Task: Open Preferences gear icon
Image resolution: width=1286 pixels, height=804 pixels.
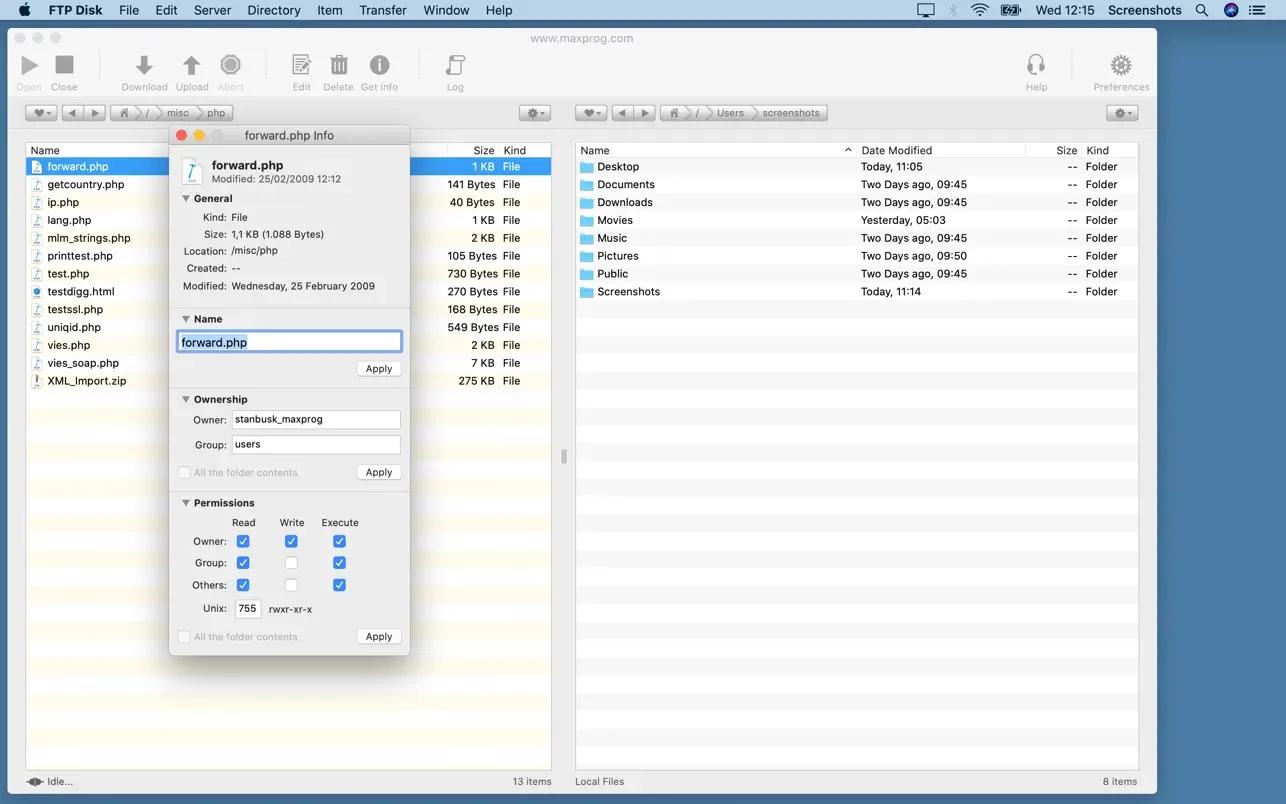Action: [x=1121, y=66]
